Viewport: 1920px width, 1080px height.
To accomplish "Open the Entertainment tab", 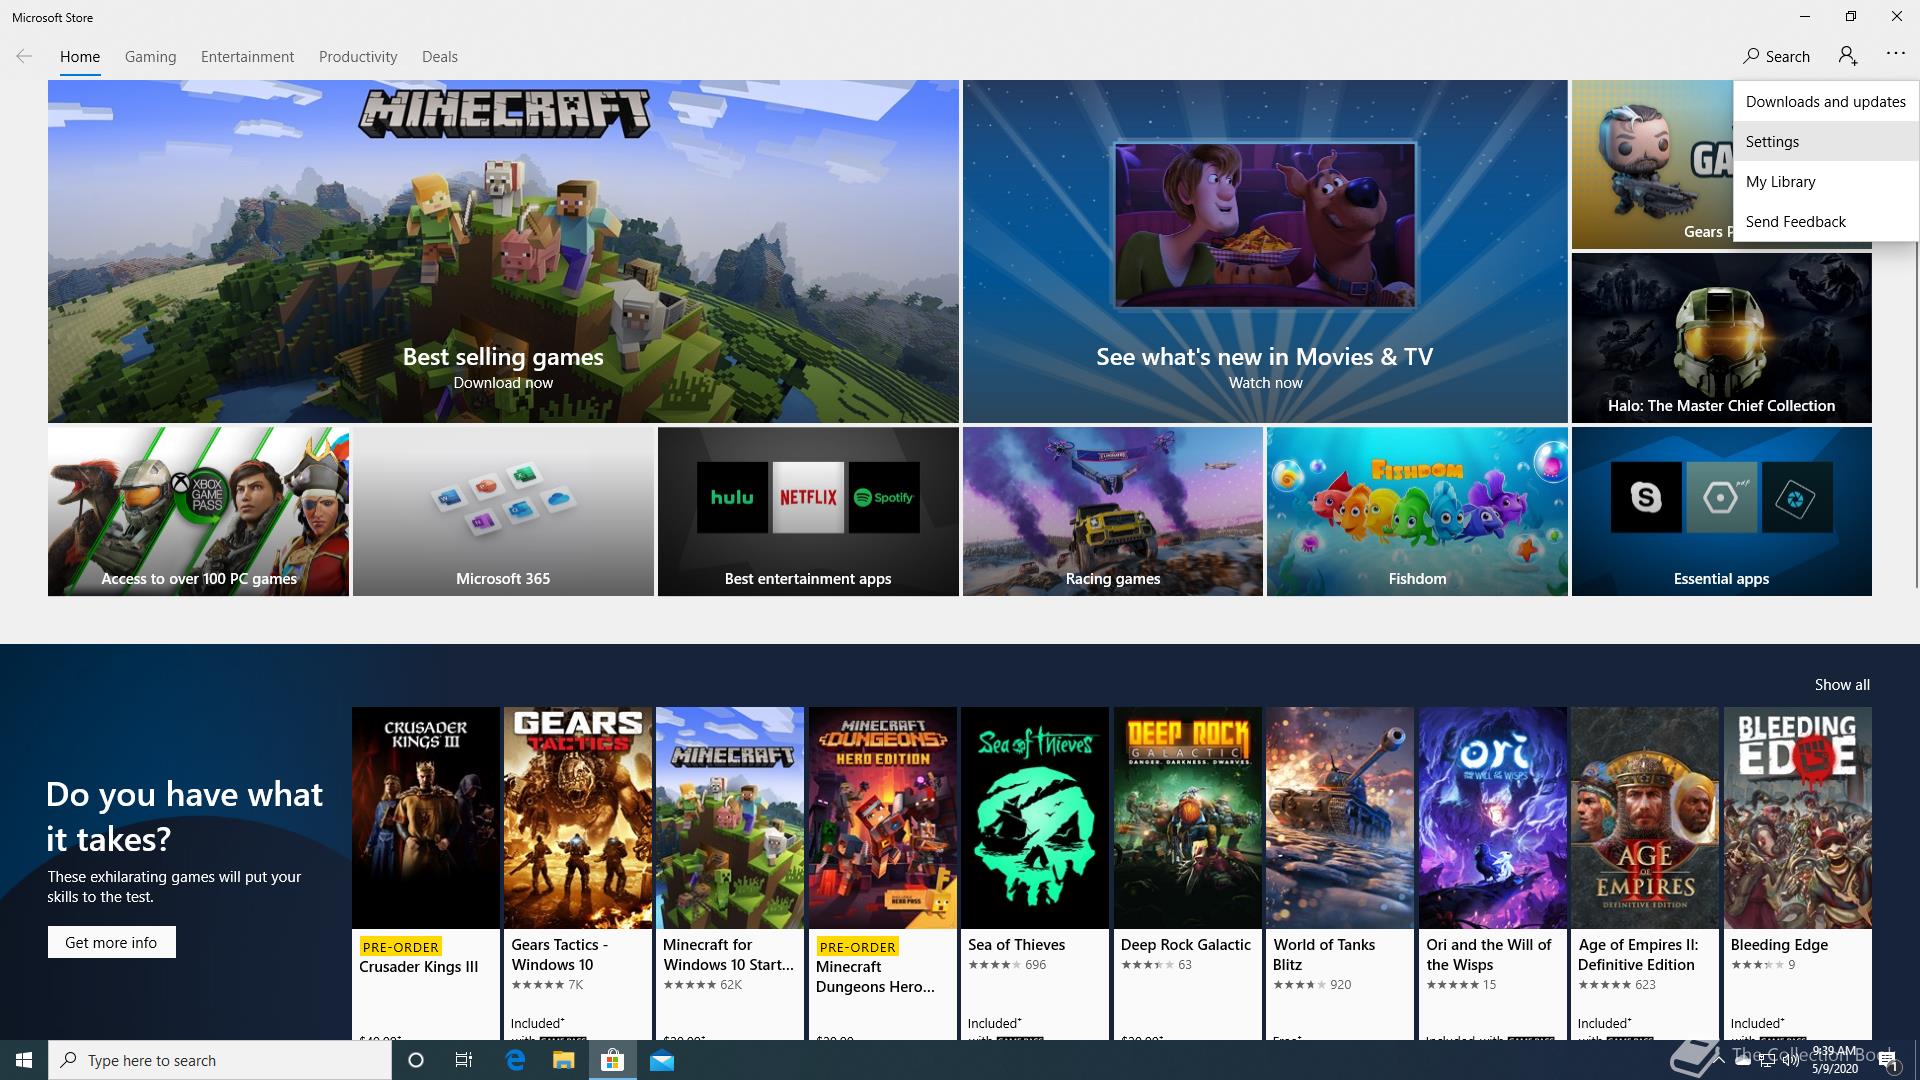I will click(x=247, y=57).
